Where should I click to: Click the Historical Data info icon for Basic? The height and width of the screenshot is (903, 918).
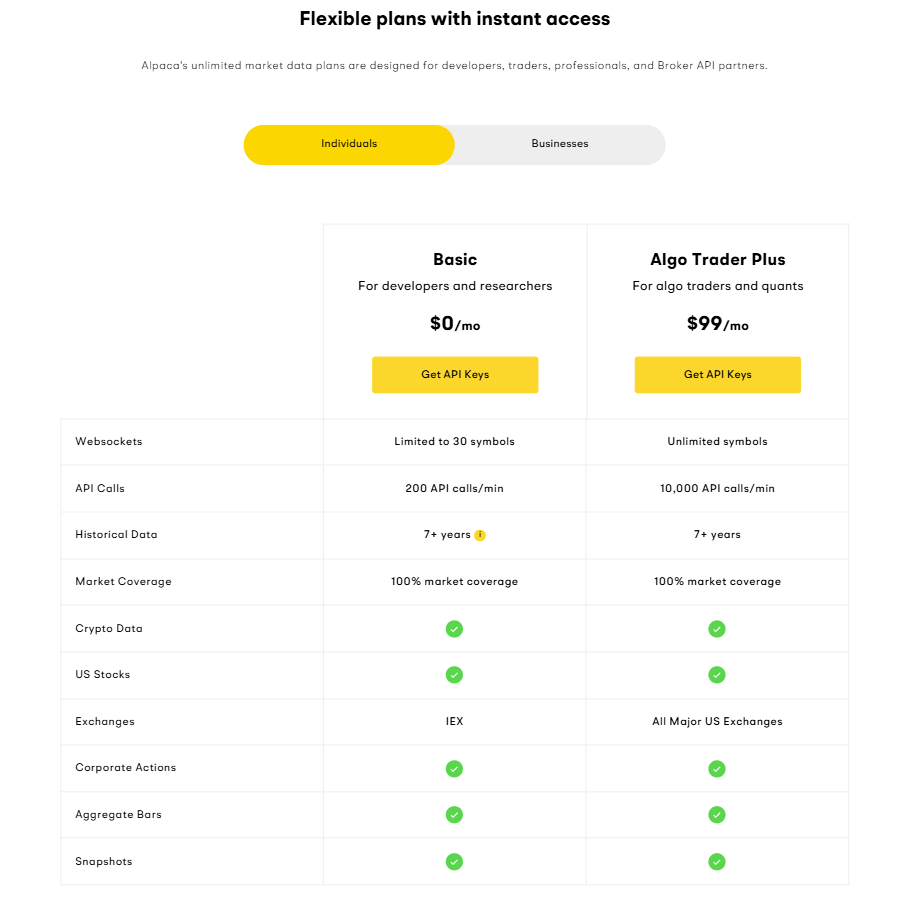click(480, 535)
